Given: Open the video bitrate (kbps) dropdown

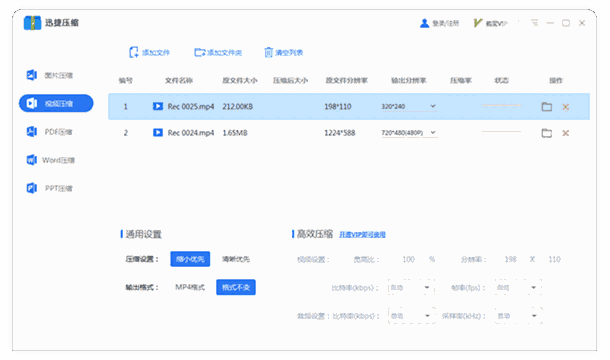Looking at the screenshot, I should click(x=411, y=288).
